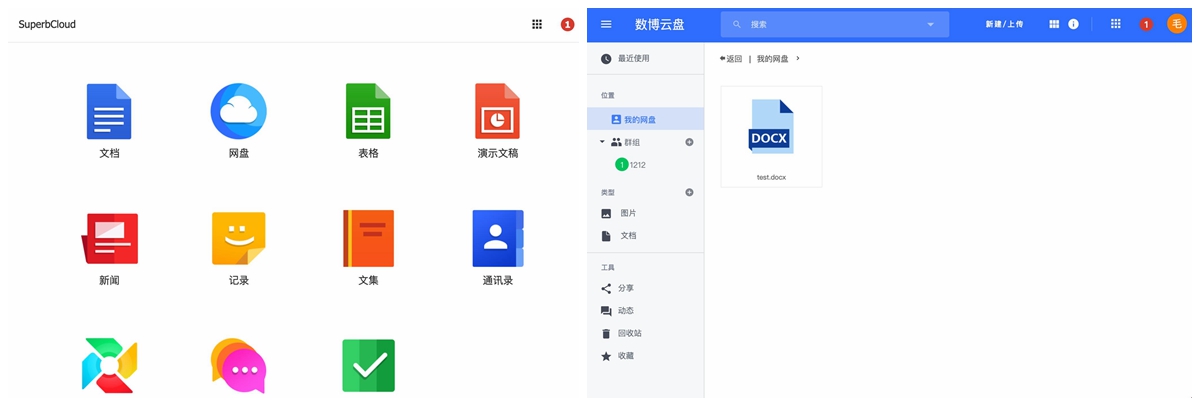Add a new group with 群组 plus icon
The width and height of the screenshot is (1200, 405).
point(689,142)
